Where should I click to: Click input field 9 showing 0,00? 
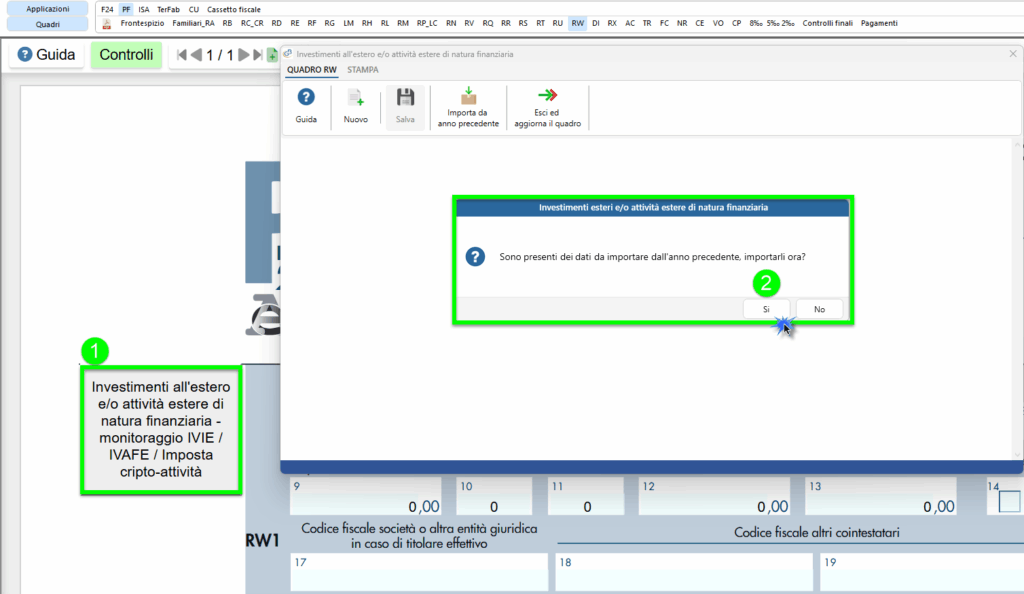[366, 497]
